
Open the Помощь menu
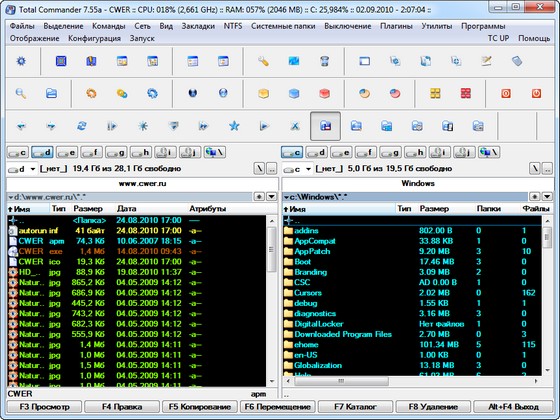534,38
